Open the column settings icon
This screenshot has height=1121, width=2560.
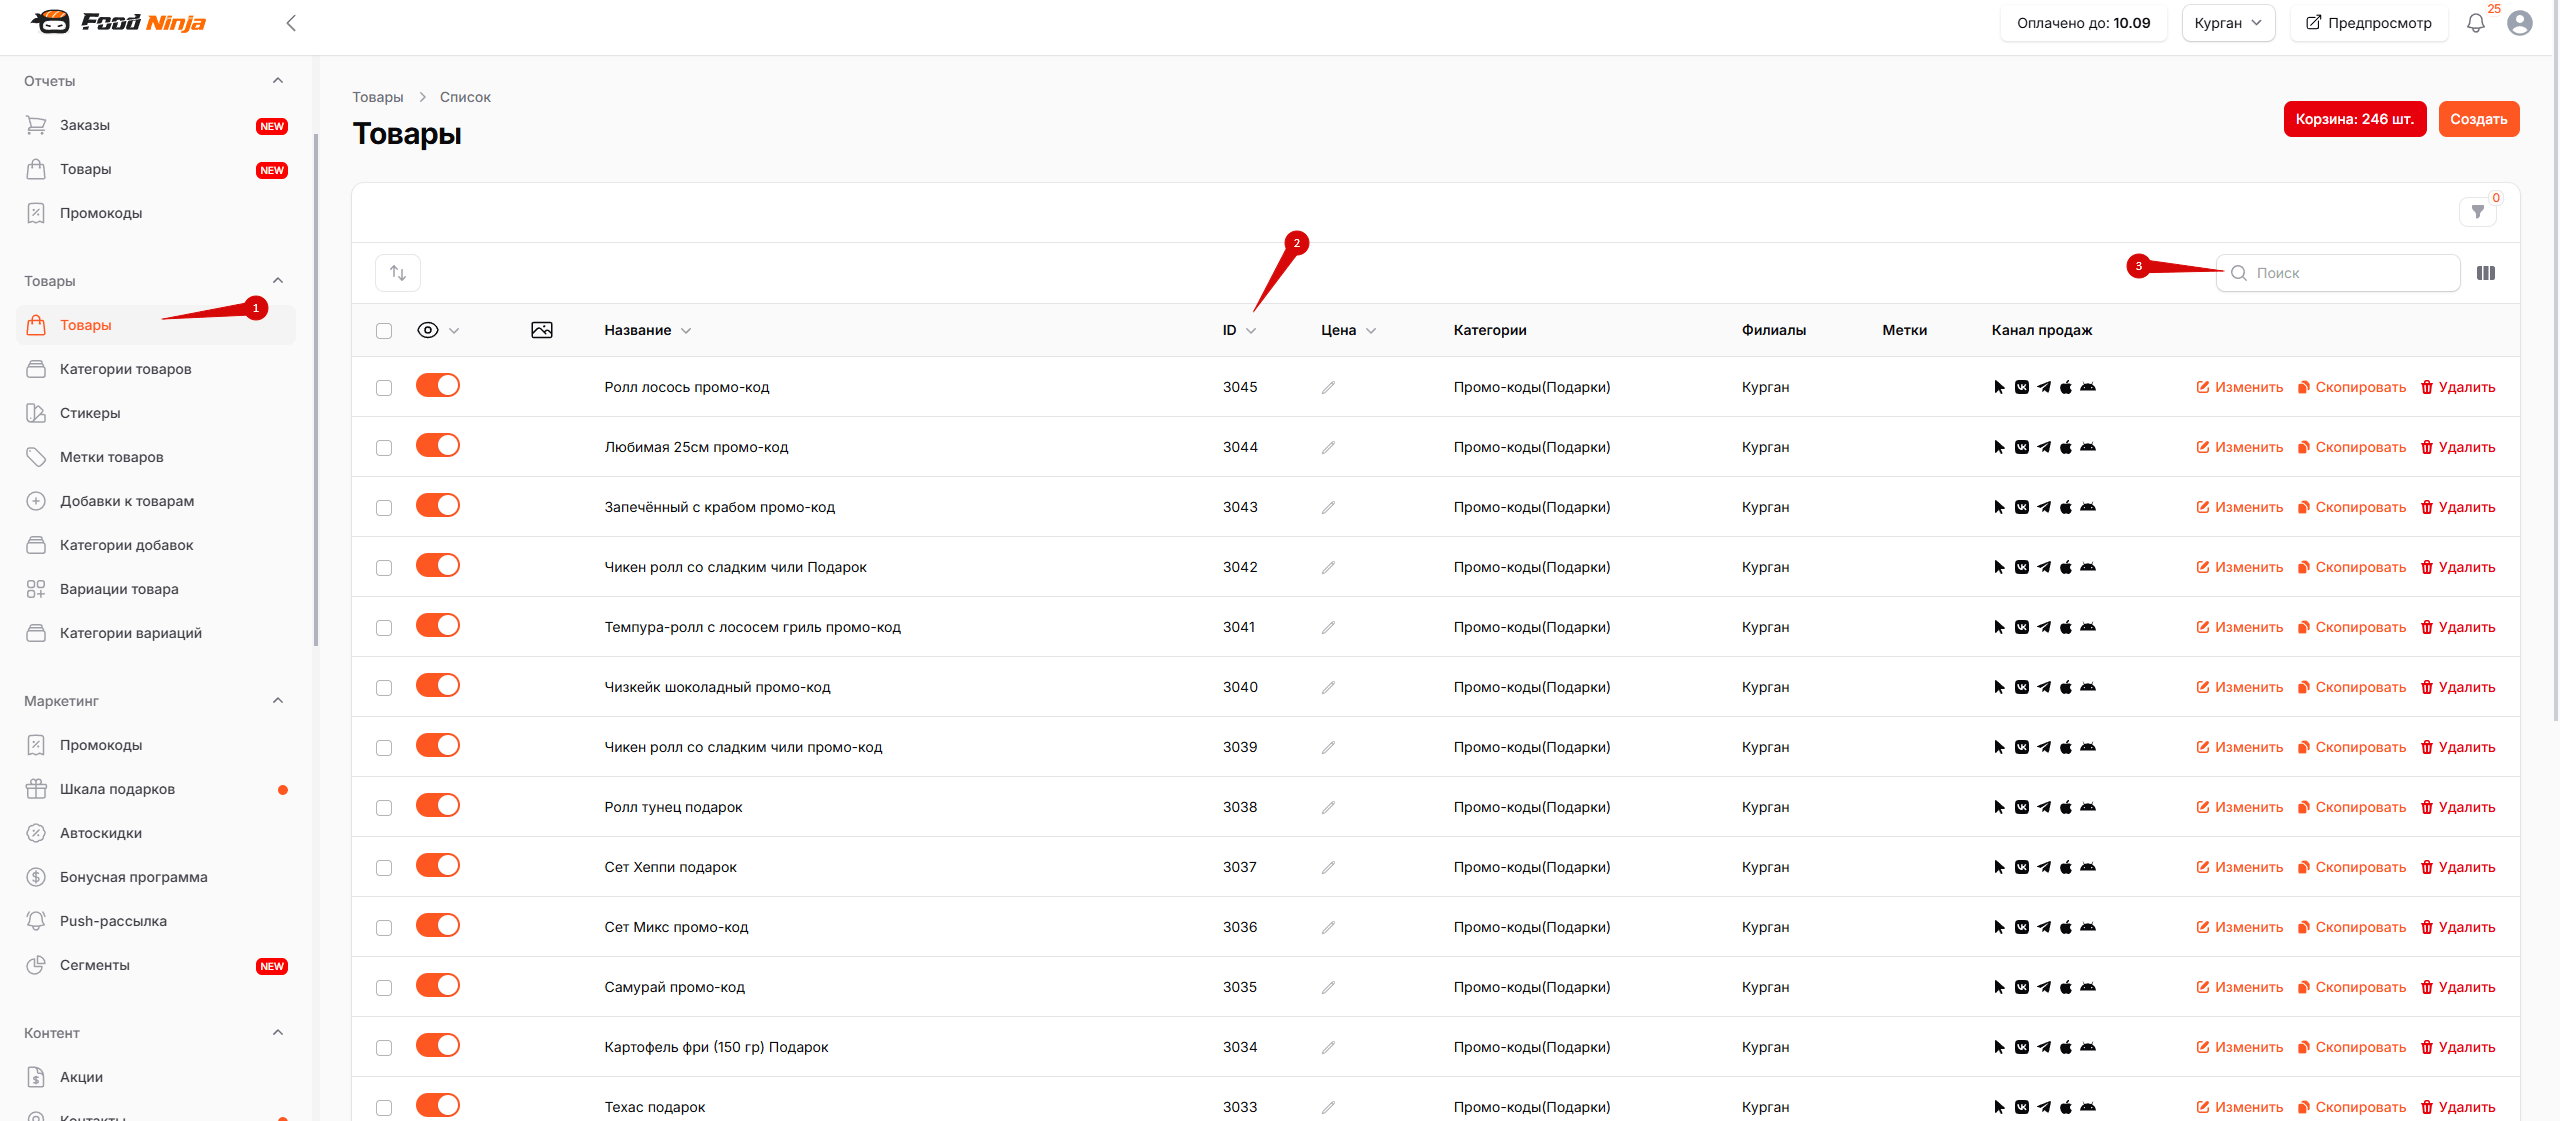point(2486,273)
